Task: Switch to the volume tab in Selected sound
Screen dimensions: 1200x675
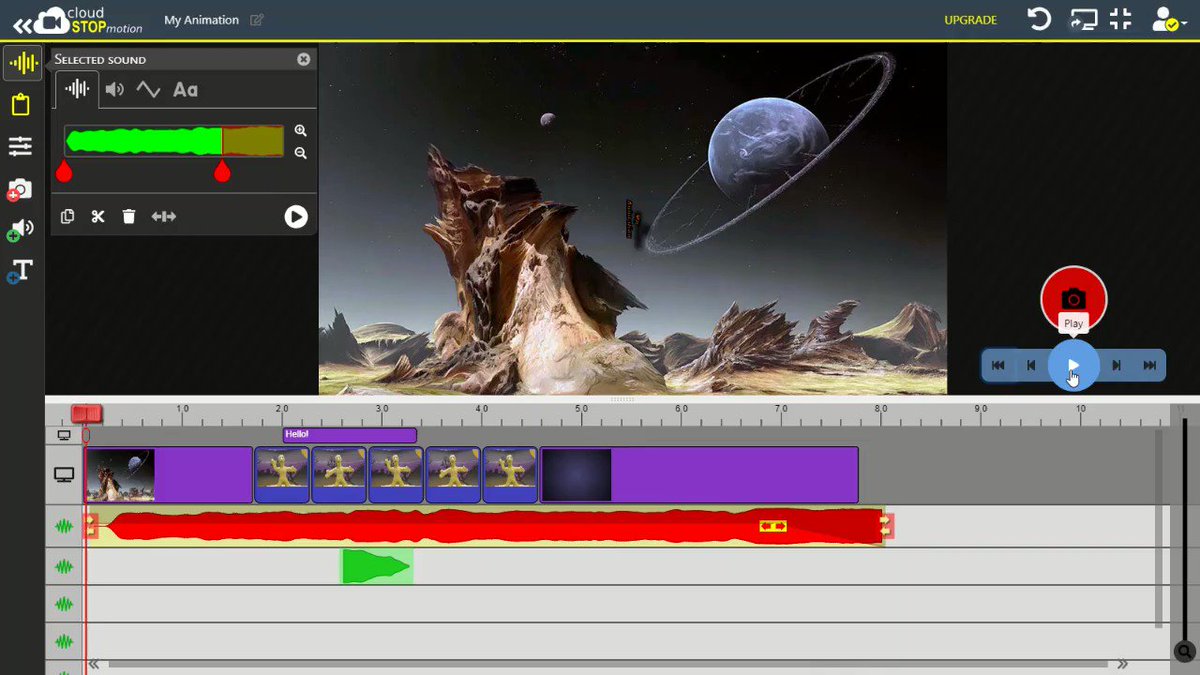Action: pyautogui.click(x=115, y=89)
